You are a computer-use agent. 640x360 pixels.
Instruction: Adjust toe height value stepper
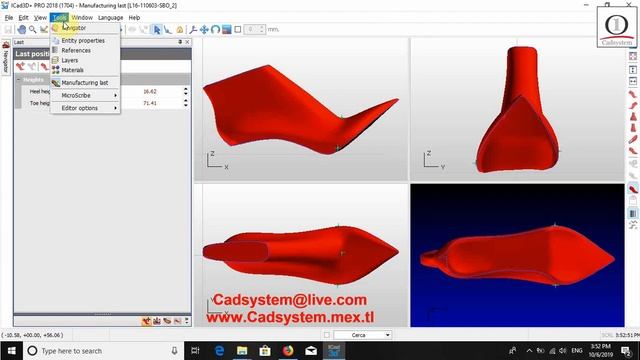pos(186,103)
